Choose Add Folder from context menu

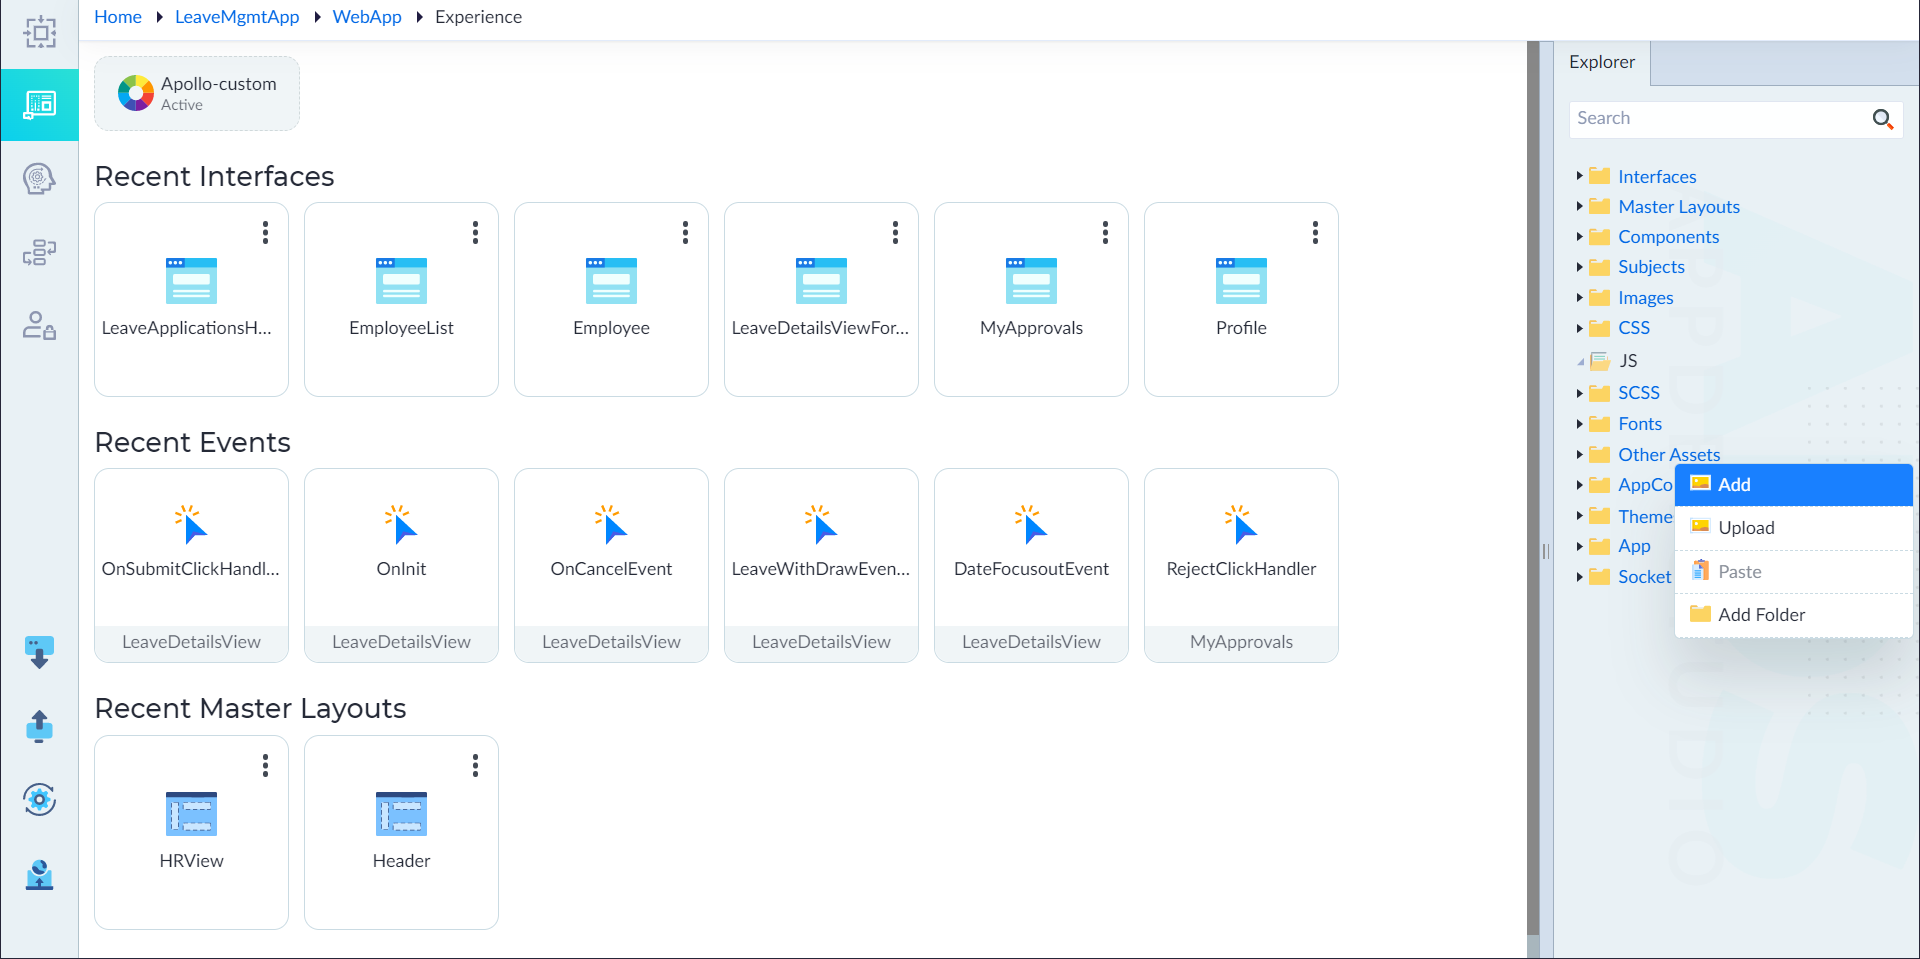point(1793,615)
